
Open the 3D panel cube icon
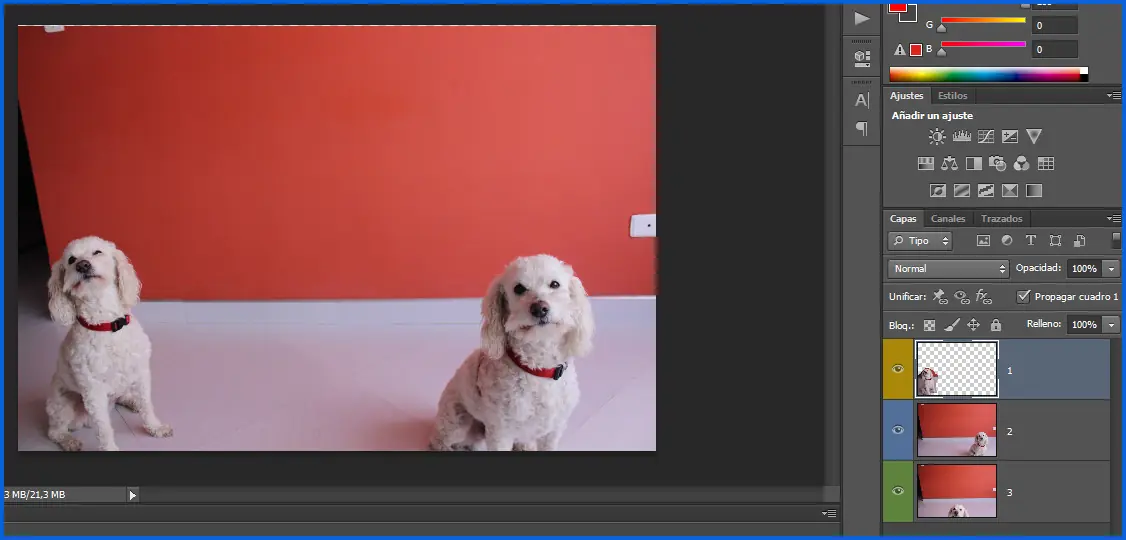point(862,58)
